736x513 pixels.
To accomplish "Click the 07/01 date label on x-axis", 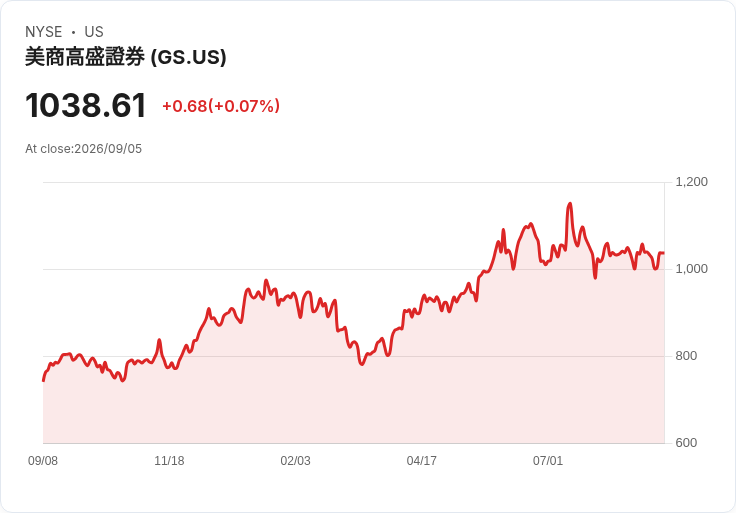I will point(548,461).
